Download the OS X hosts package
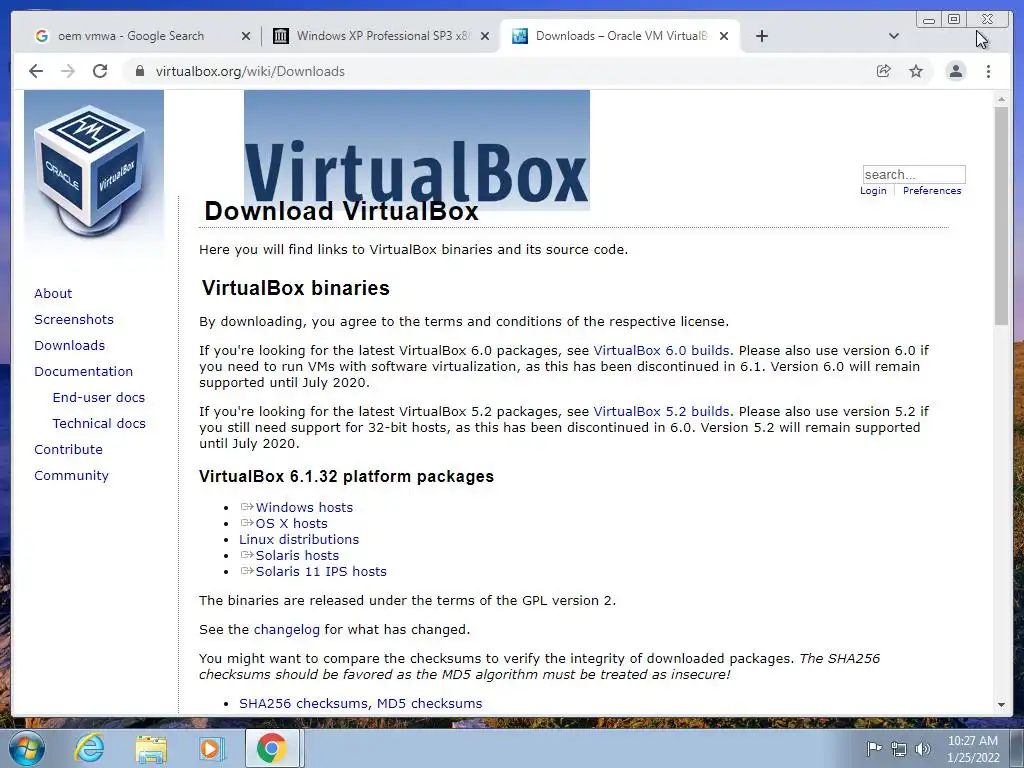This screenshot has height=768, width=1024. click(291, 524)
